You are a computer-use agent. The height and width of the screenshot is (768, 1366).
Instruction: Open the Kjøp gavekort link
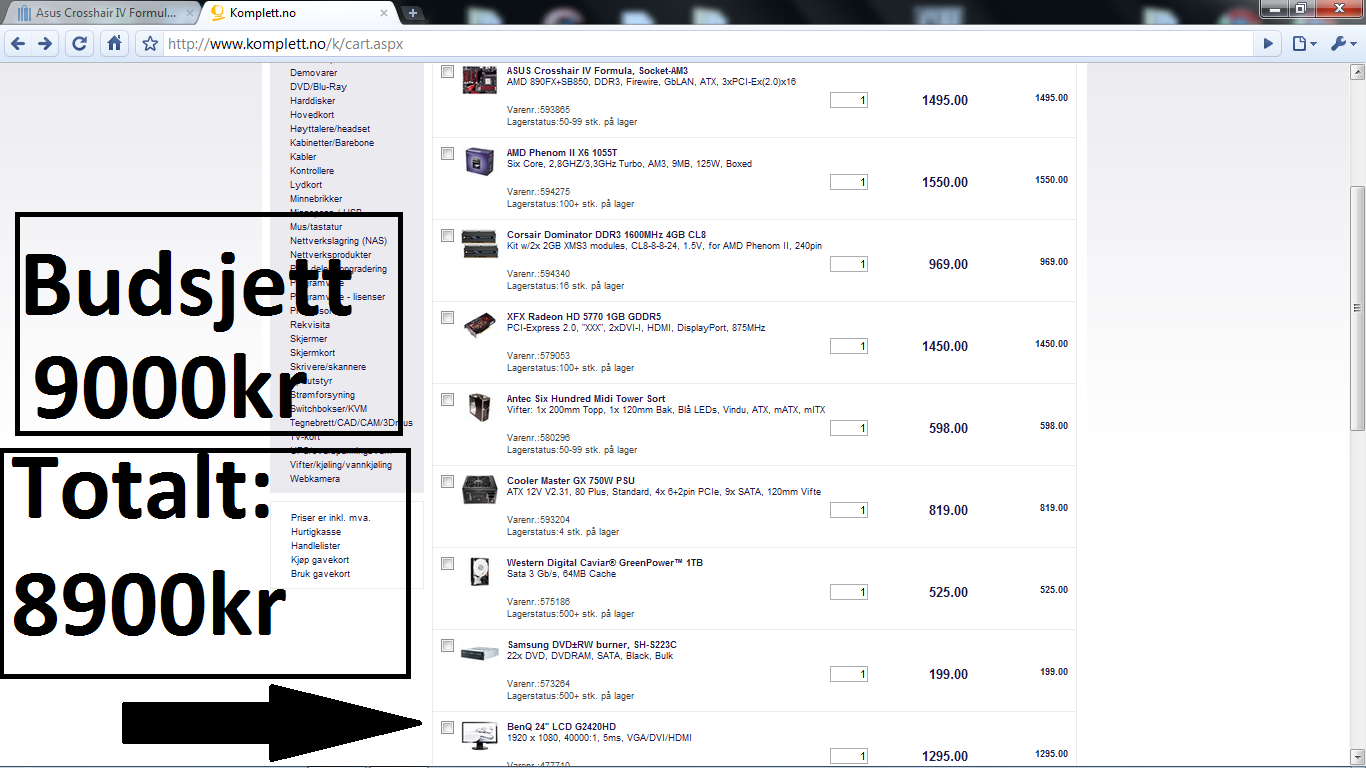(320, 560)
